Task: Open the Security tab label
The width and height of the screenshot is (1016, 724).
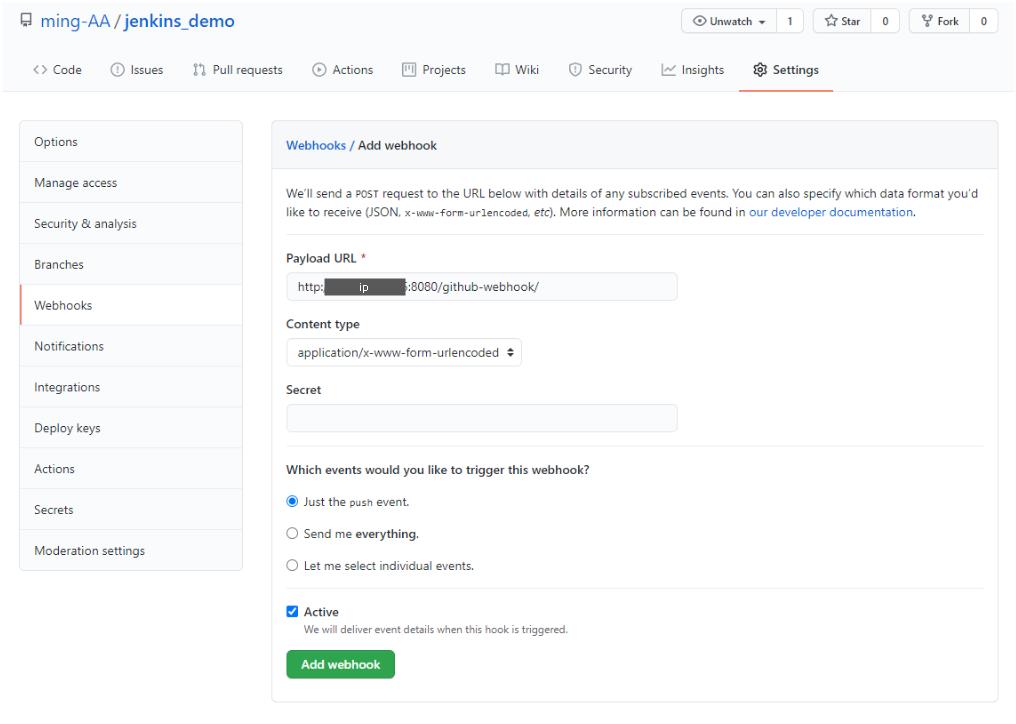Action: pyautogui.click(x=610, y=69)
